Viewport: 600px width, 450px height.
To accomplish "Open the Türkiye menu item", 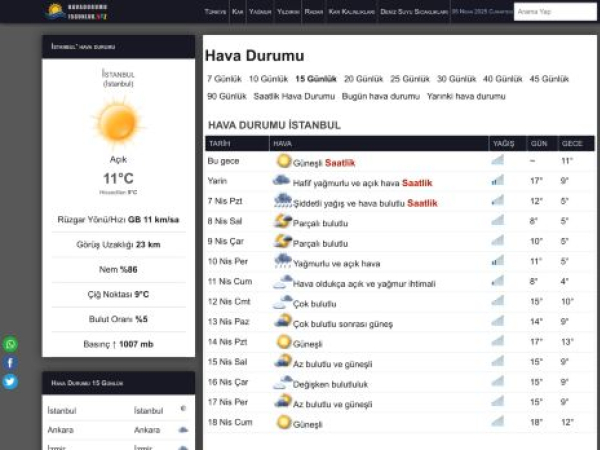I will coord(215,11).
